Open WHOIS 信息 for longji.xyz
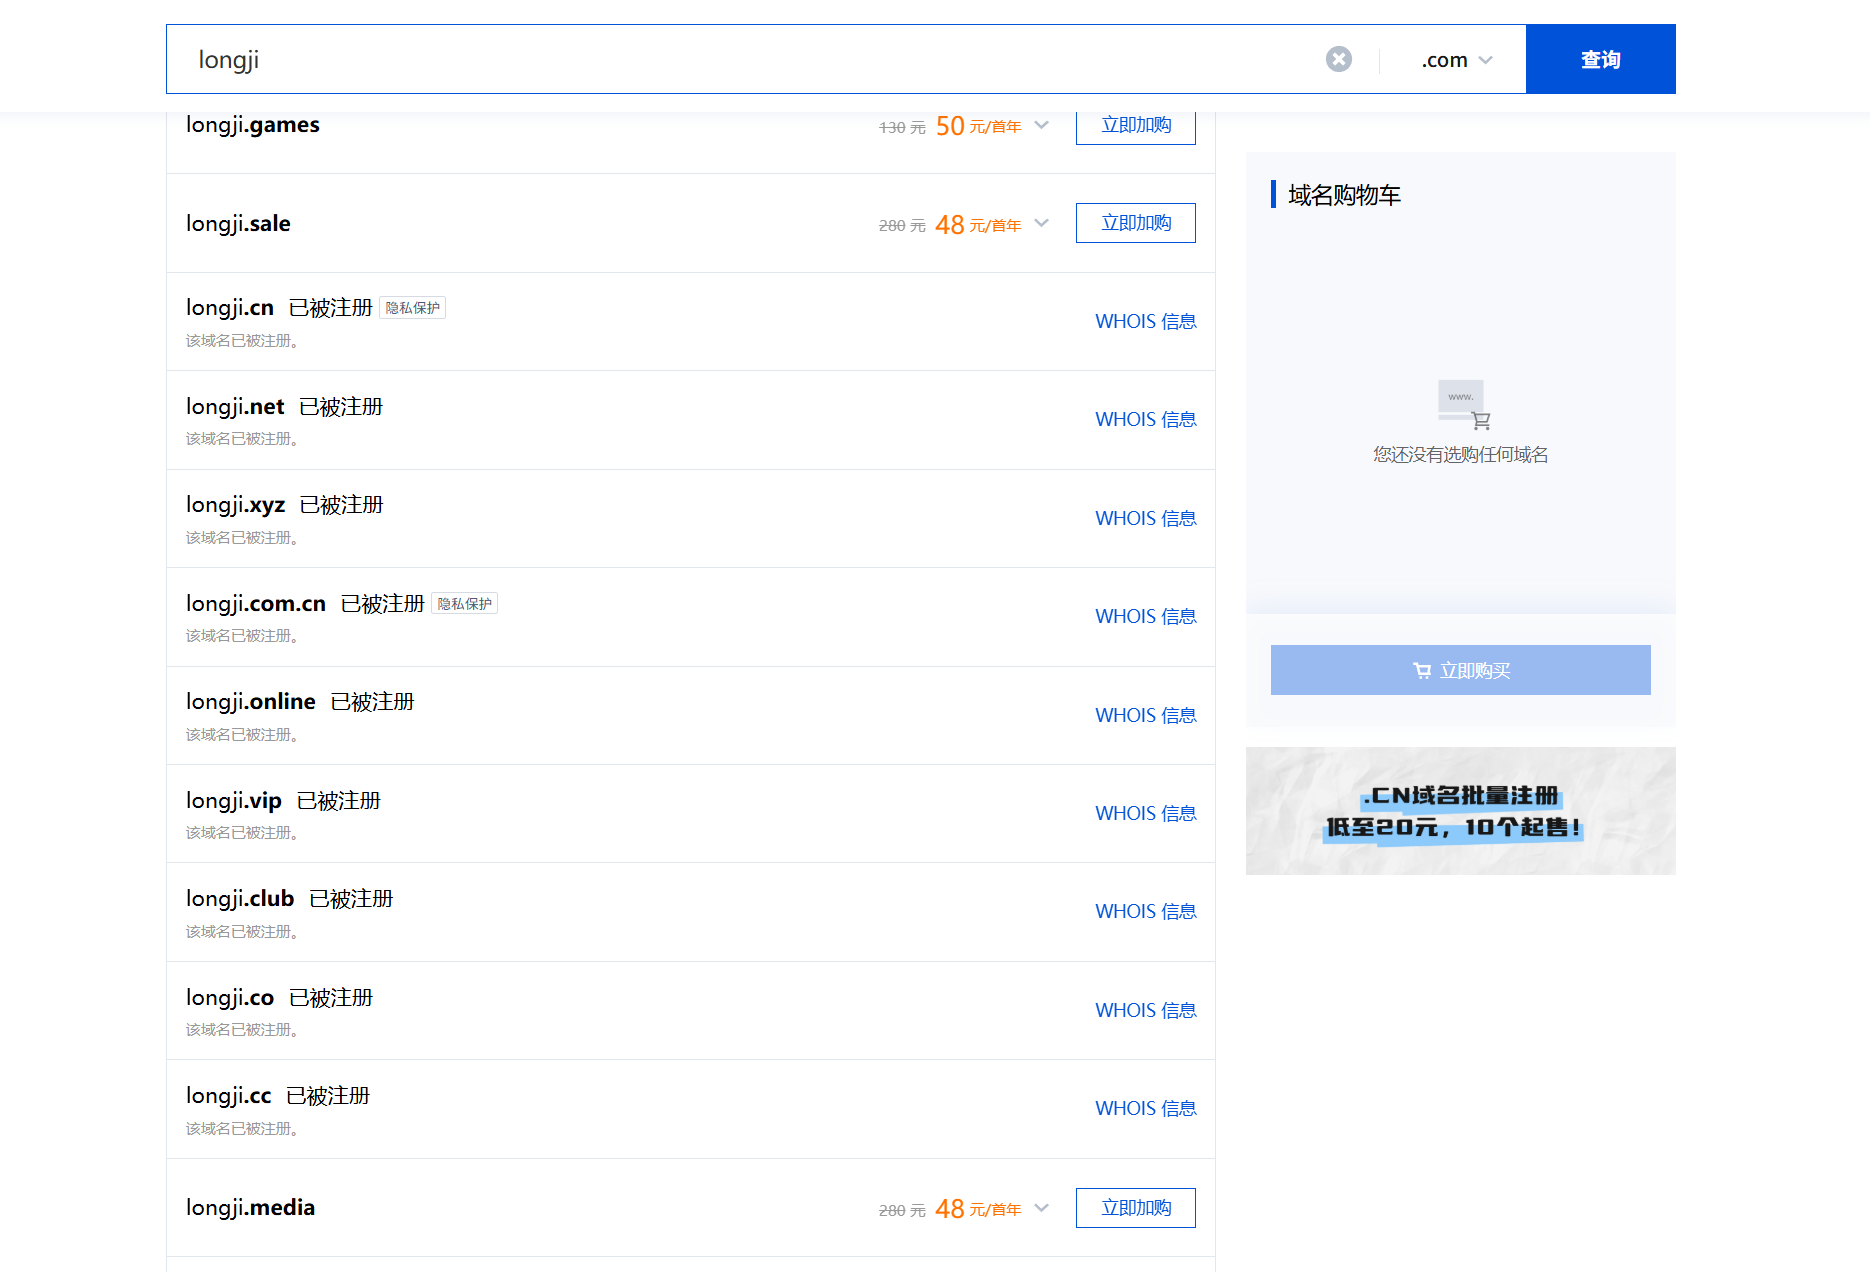 (x=1146, y=518)
